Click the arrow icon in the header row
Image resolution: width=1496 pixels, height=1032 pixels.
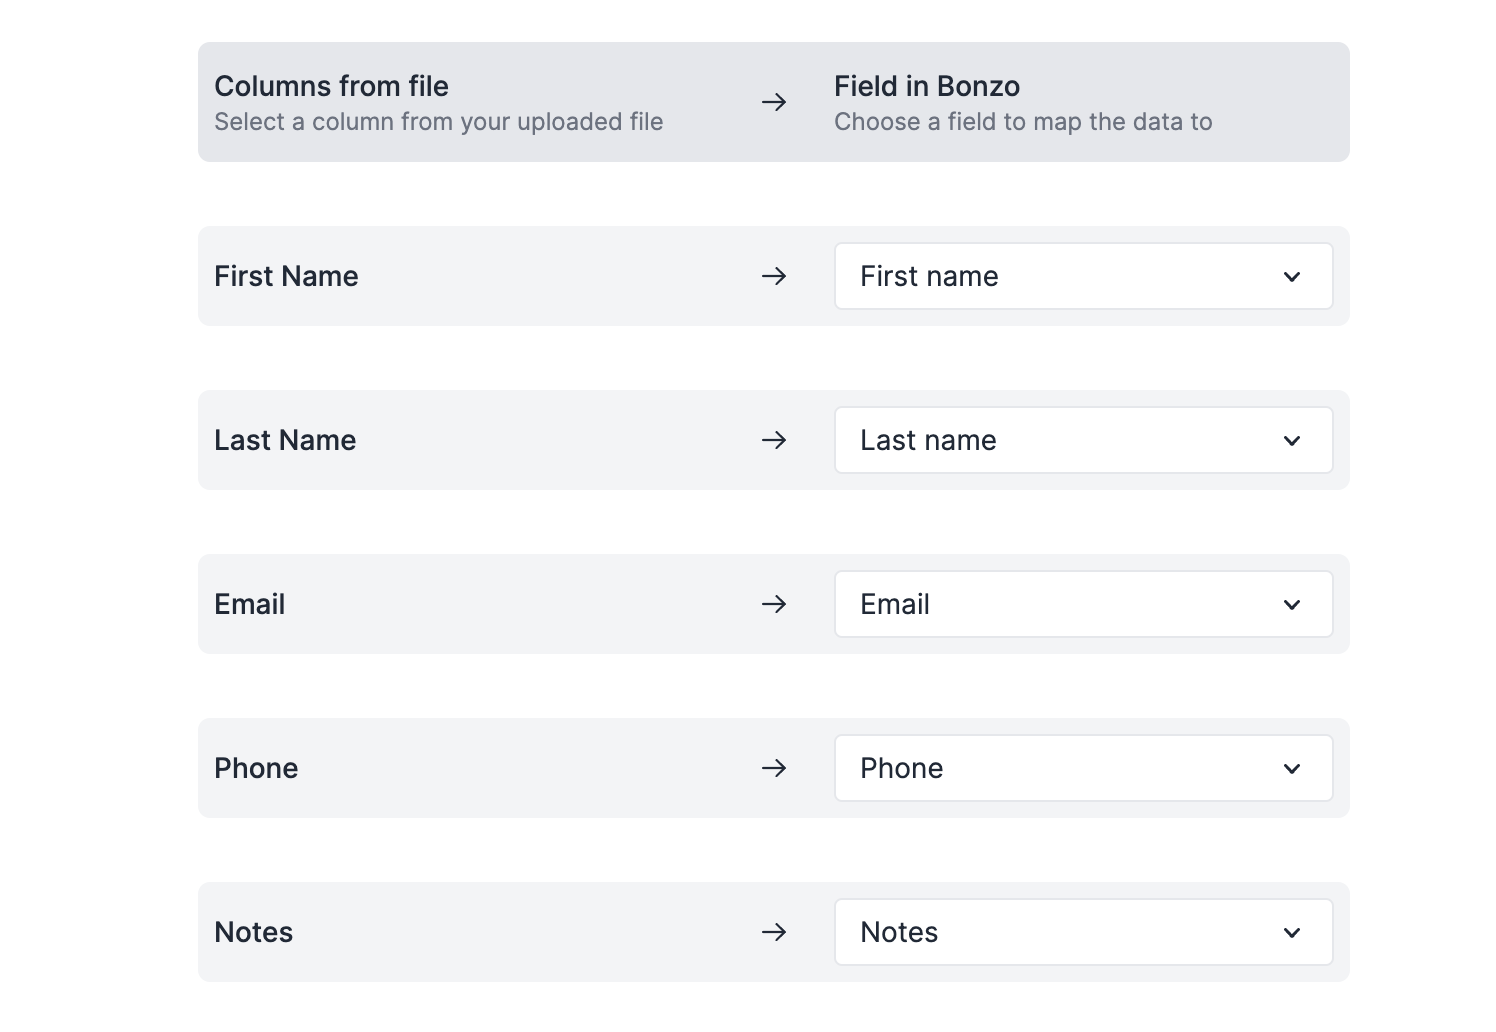774,102
